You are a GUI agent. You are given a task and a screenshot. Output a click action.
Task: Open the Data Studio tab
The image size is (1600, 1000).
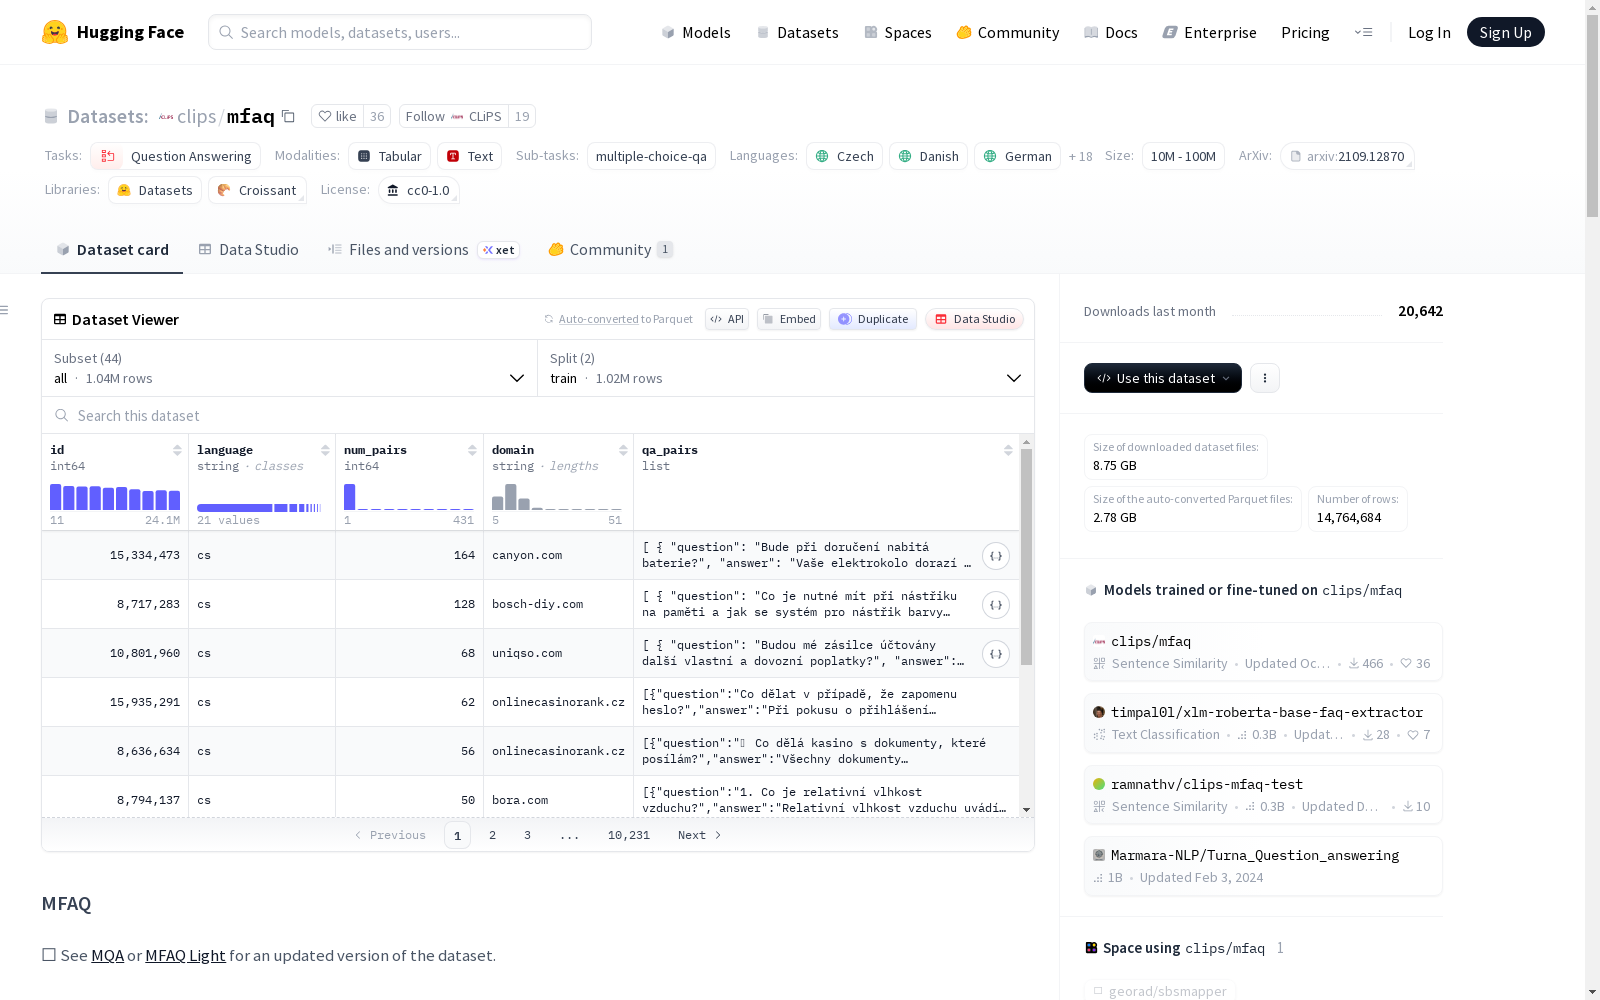pyautogui.click(x=249, y=250)
